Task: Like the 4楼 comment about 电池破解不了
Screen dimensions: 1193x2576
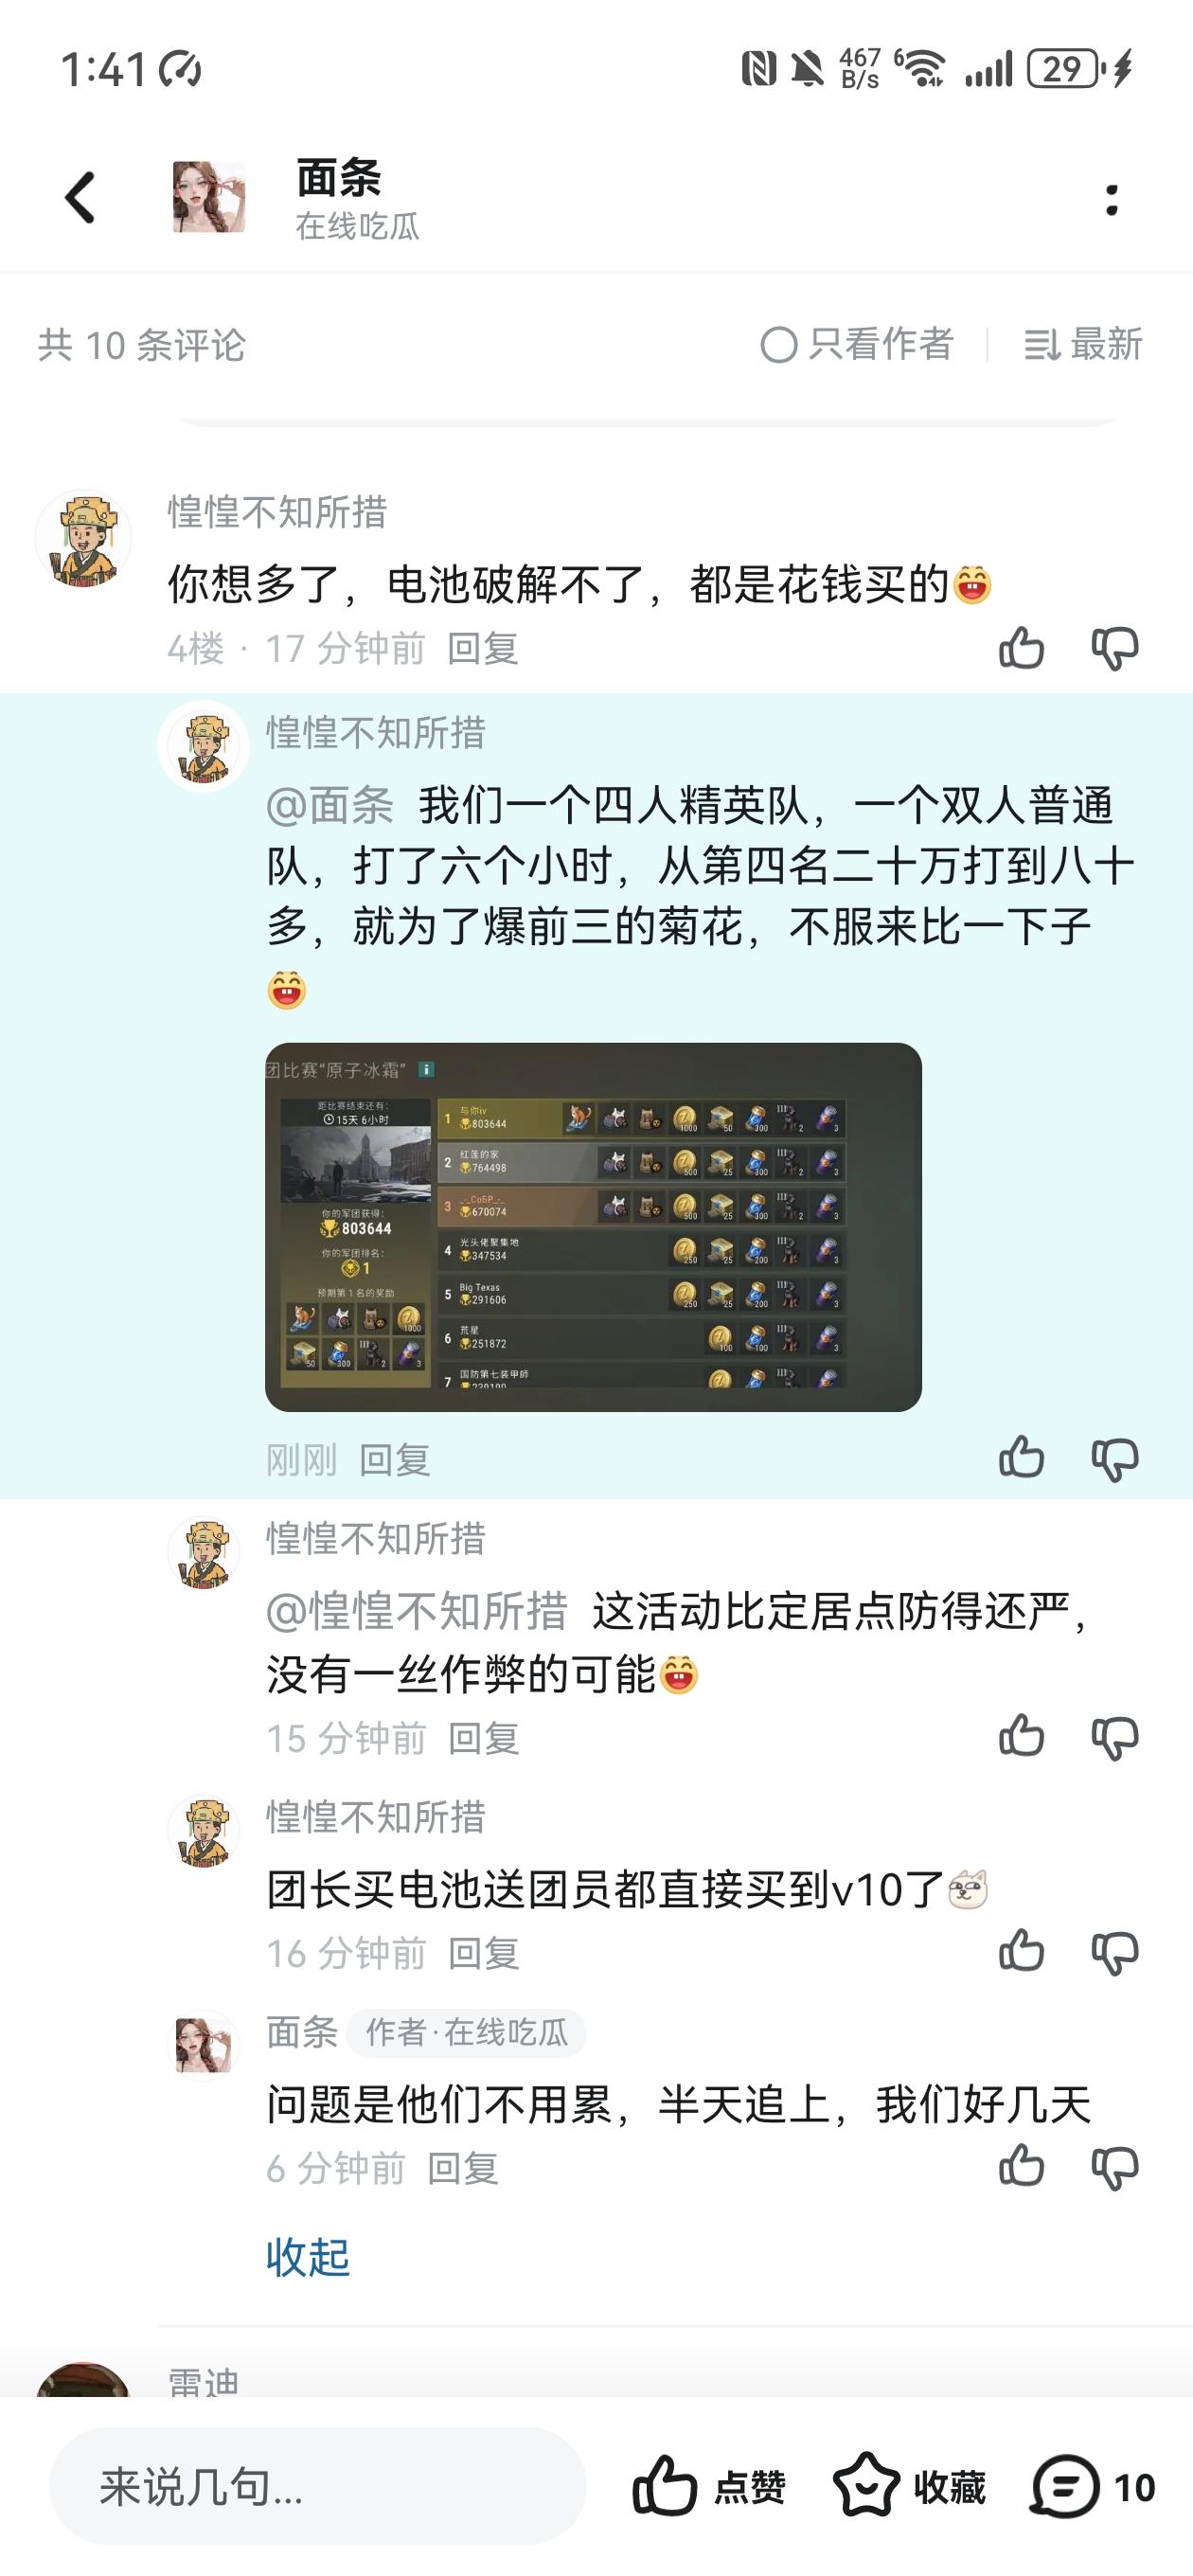Action: (1021, 648)
